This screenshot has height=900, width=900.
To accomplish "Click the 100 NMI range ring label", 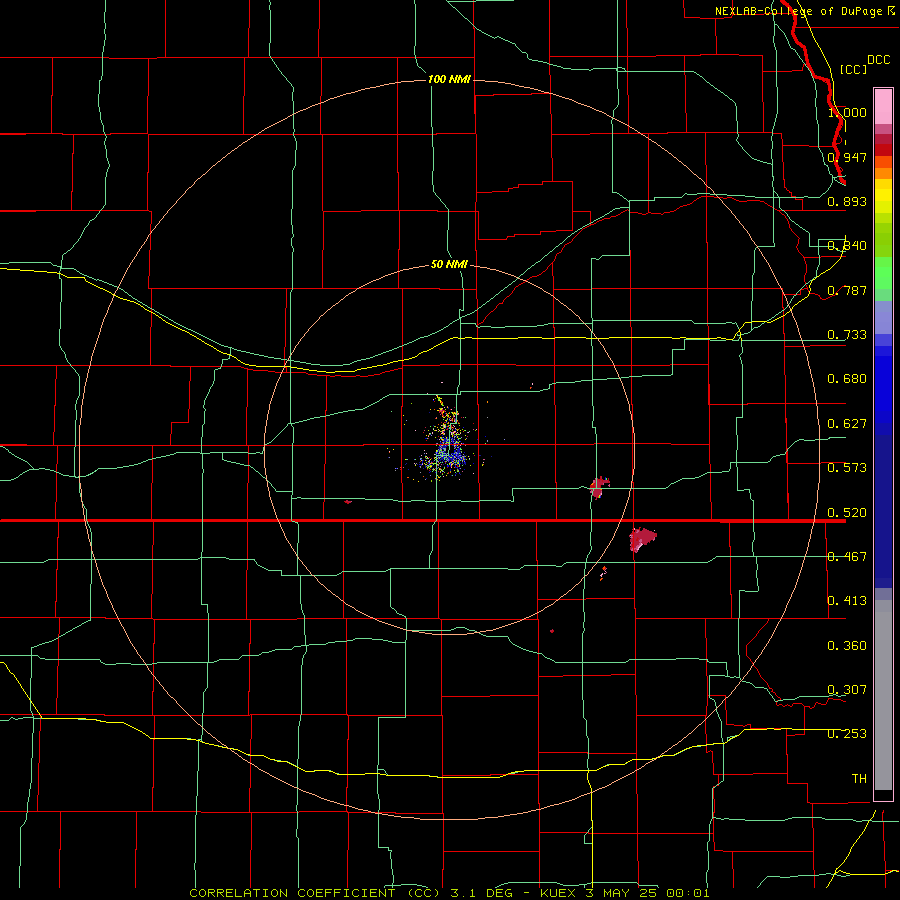I will coord(449,79).
